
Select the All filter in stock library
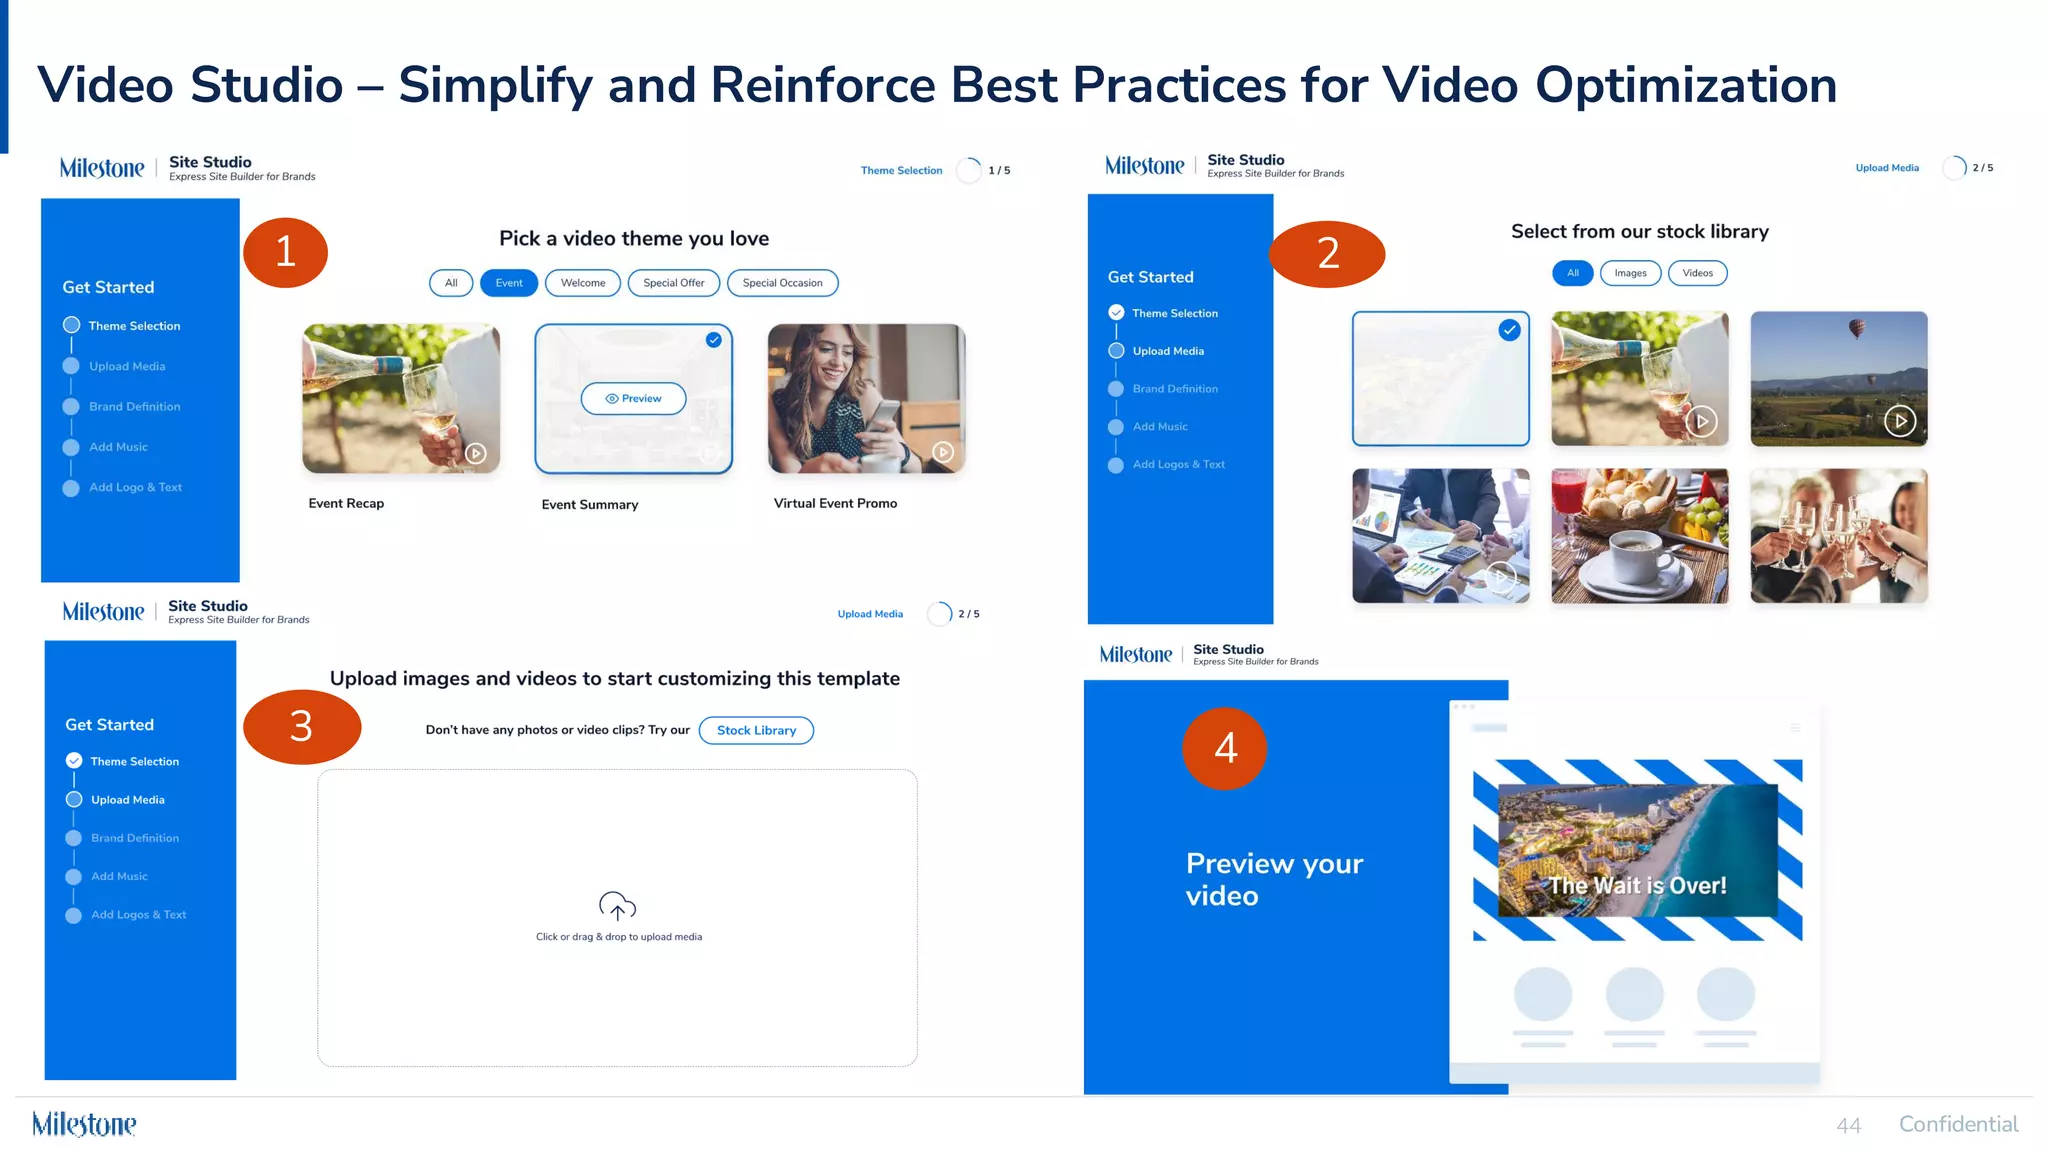click(x=1573, y=273)
